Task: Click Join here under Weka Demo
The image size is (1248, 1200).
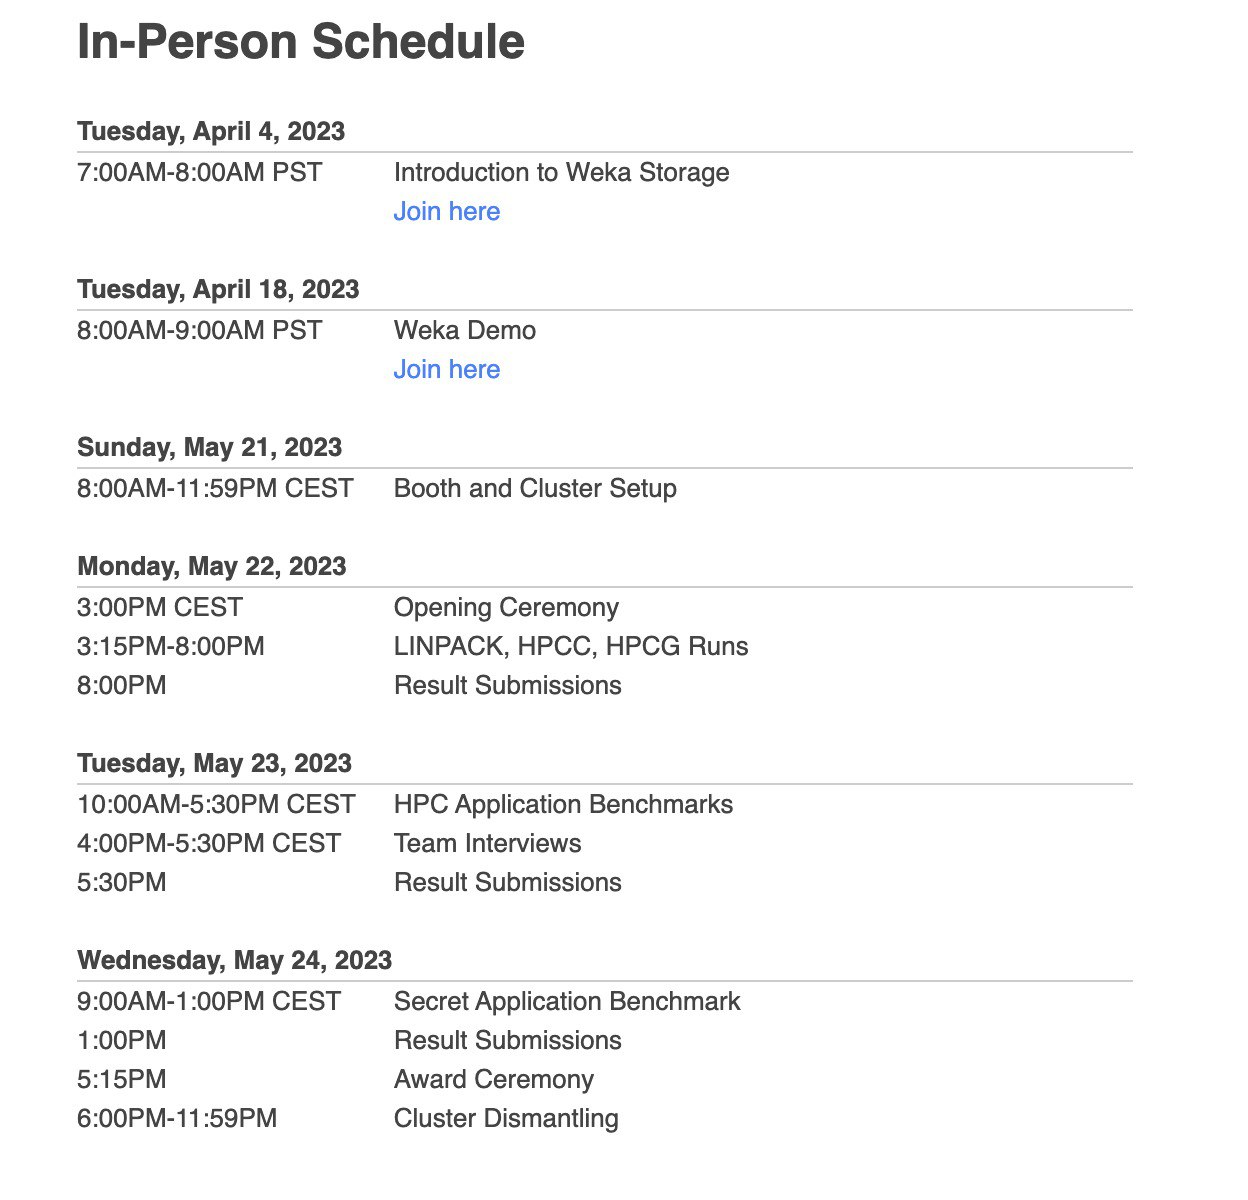Action: 446,369
